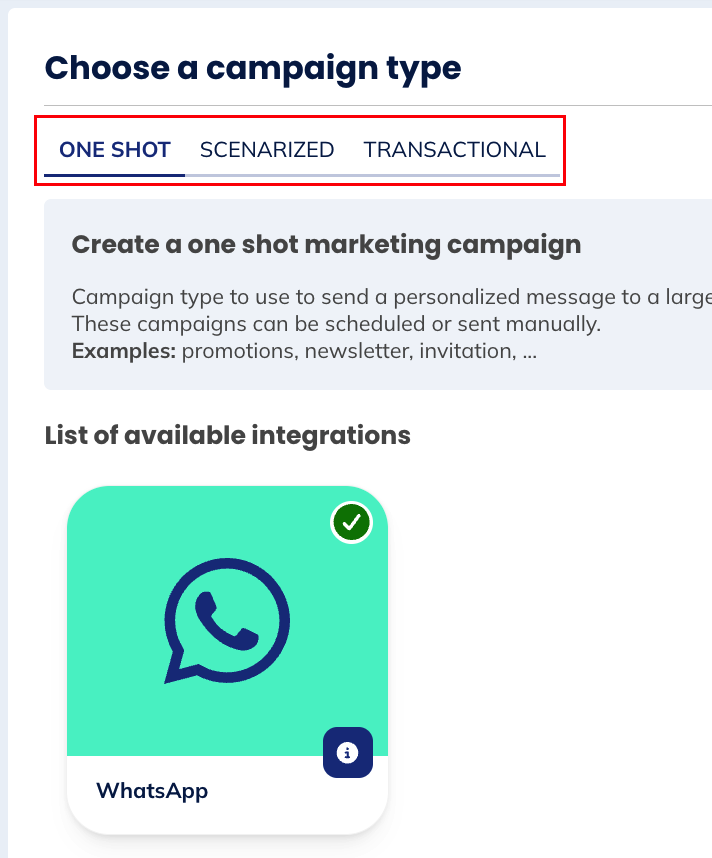The image size is (712, 858).
Task: Click the WhatsApp phone logo icon
Action: [x=227, y=621]
